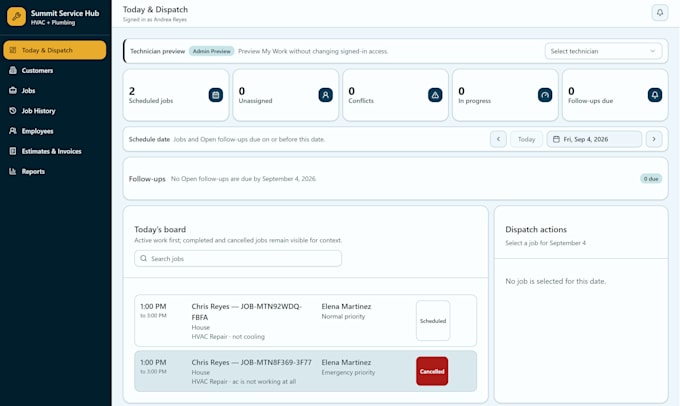Image resolution: width=680 pixels, height=406 pixels.
Task: Click the Scheduled jobs count card
Action: [176, 95]
